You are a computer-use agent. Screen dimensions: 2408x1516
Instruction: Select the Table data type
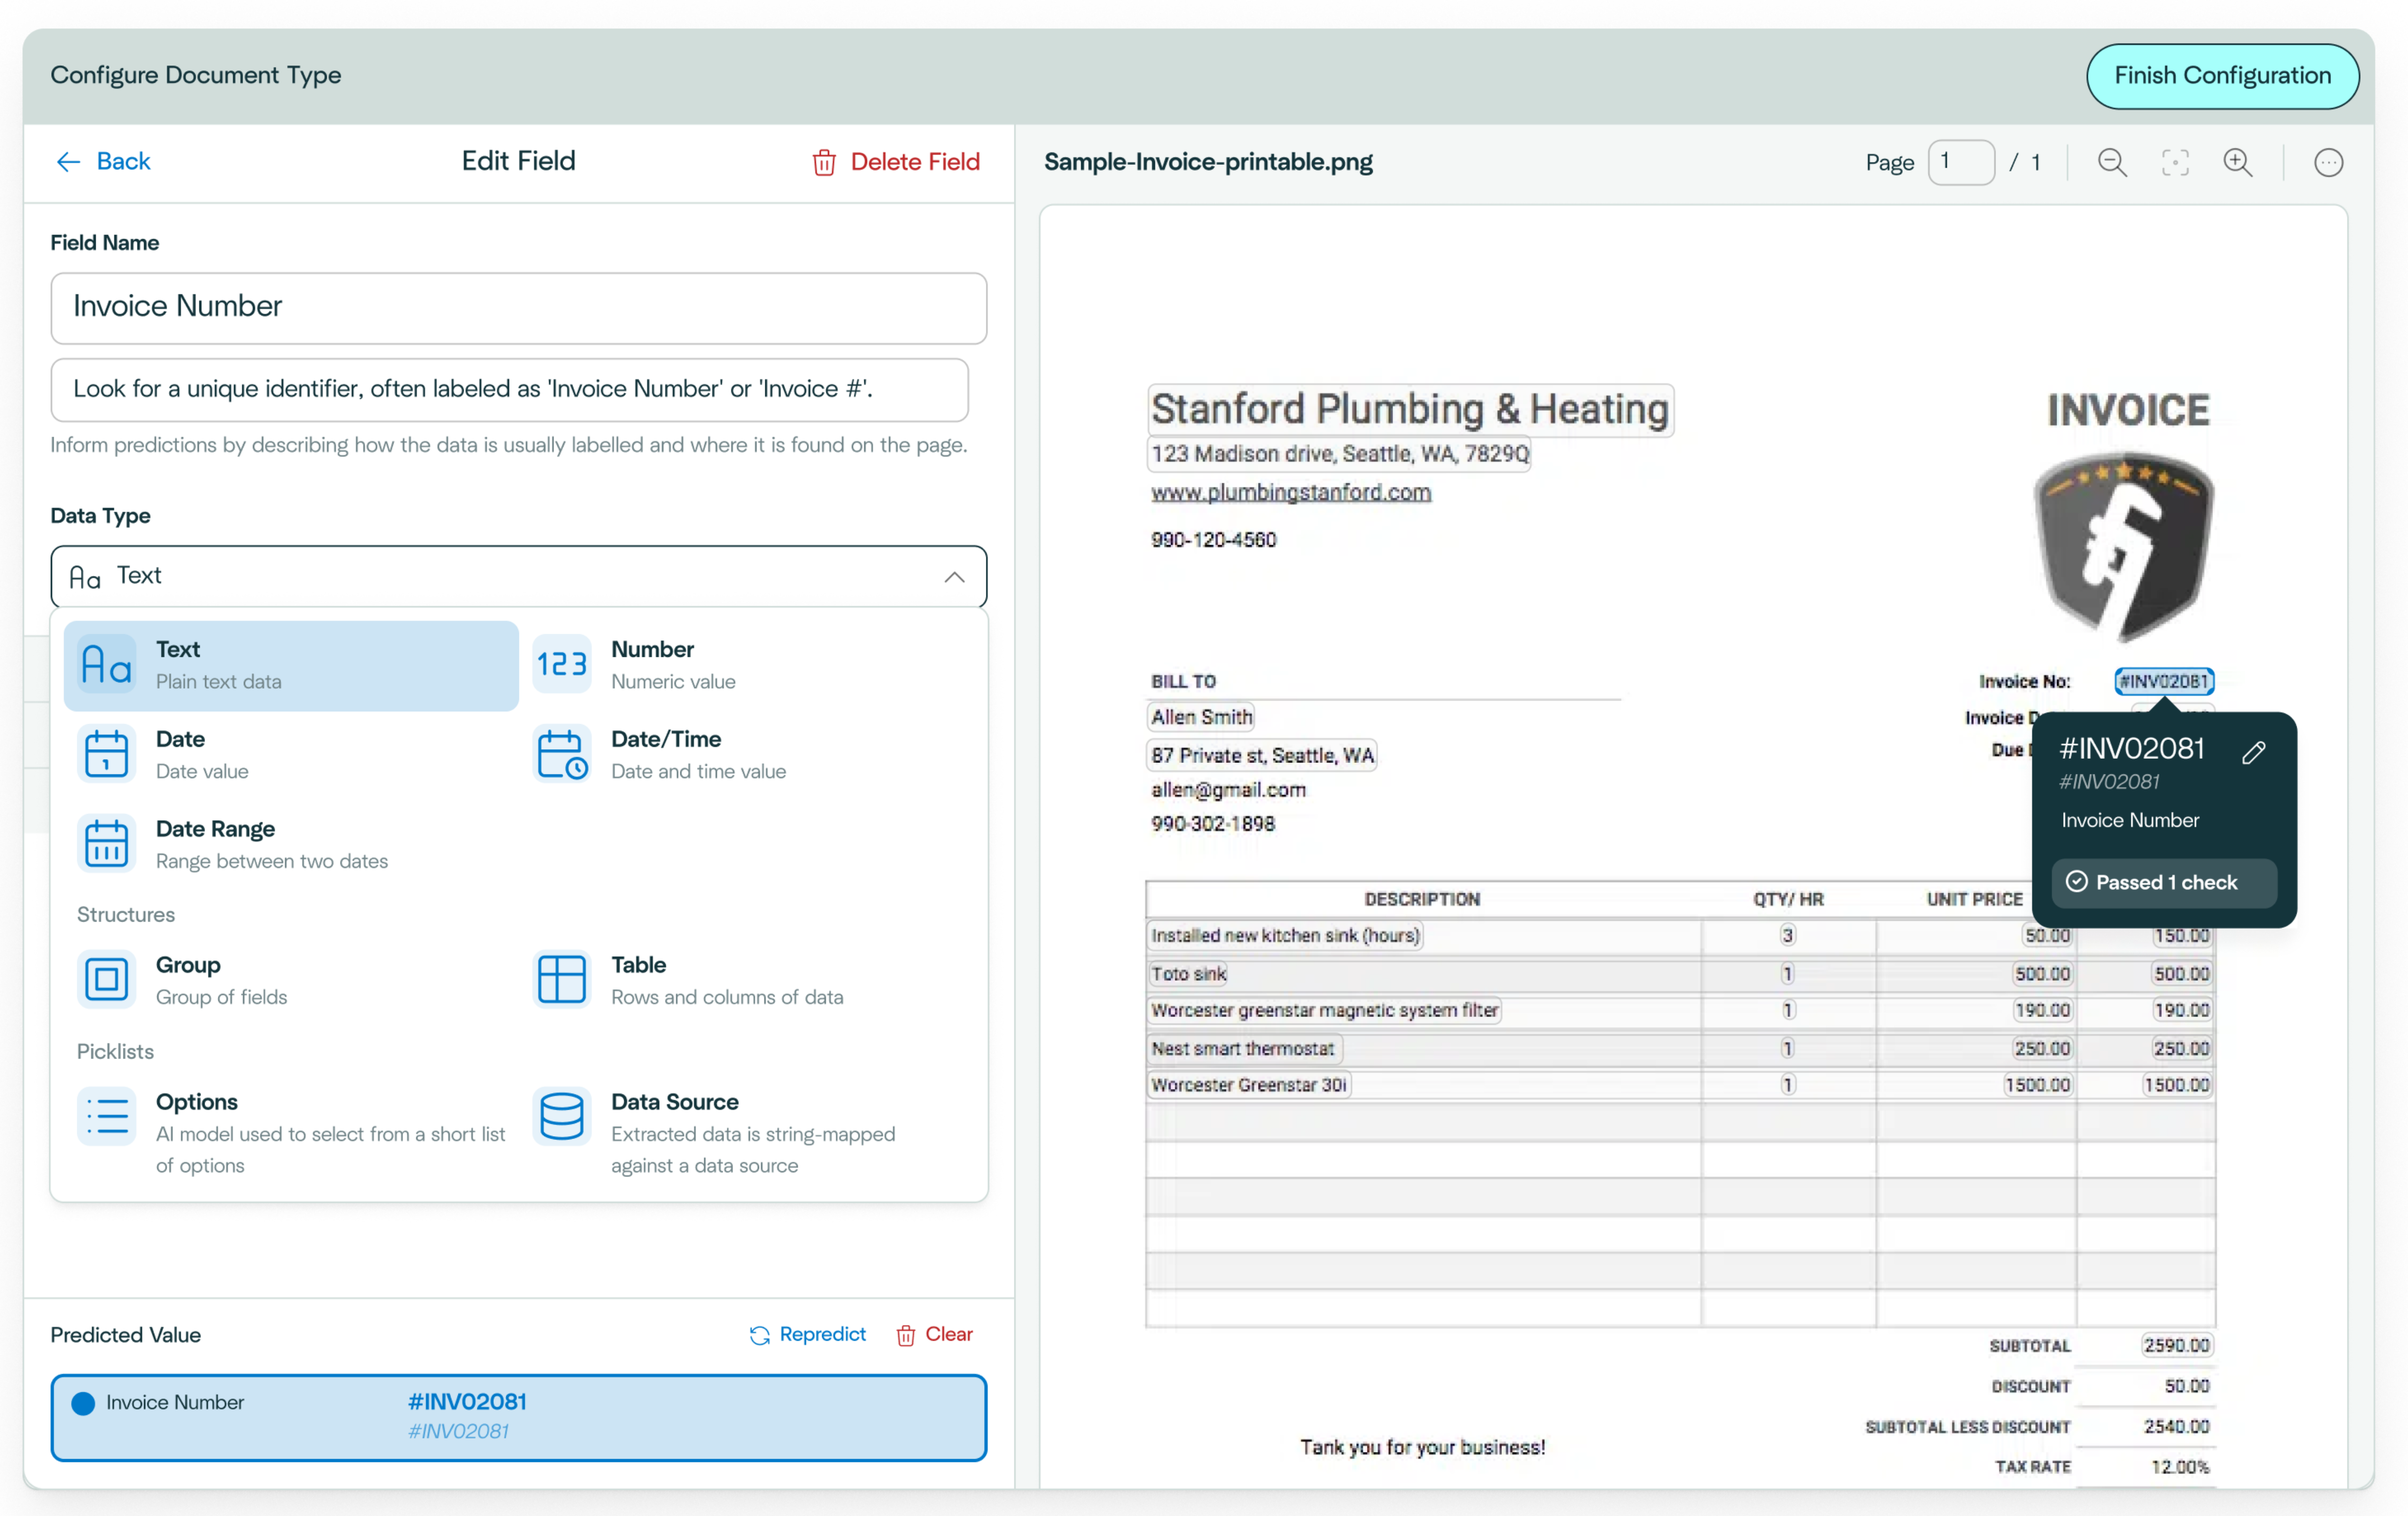point(637,979)
